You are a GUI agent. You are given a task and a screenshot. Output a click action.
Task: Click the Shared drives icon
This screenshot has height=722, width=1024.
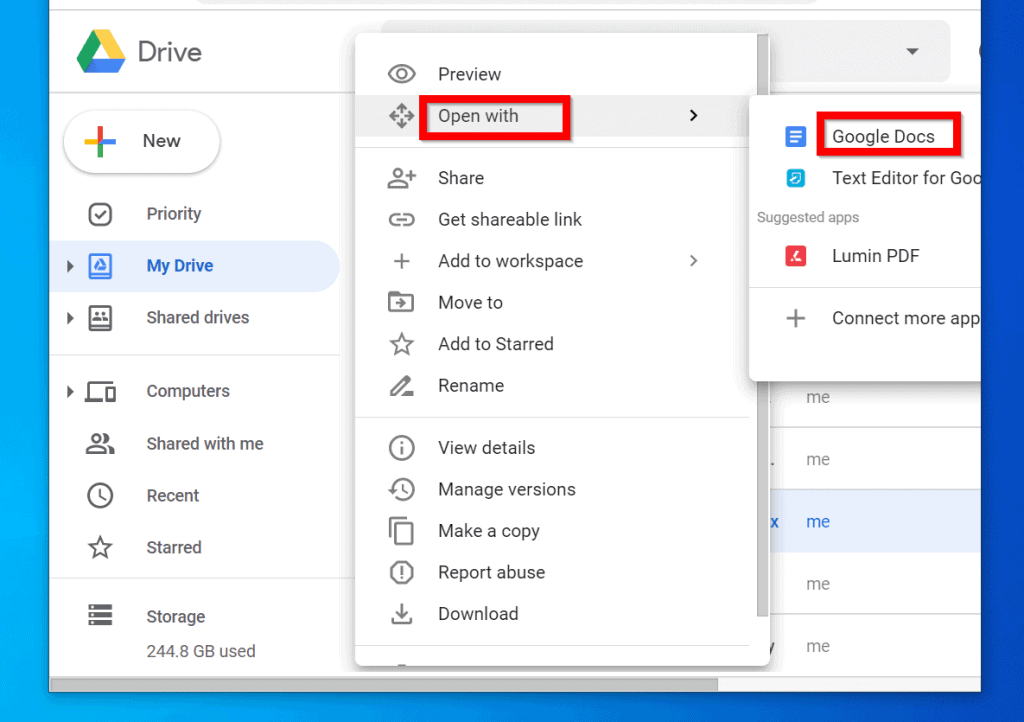click(x=100, y=318)
